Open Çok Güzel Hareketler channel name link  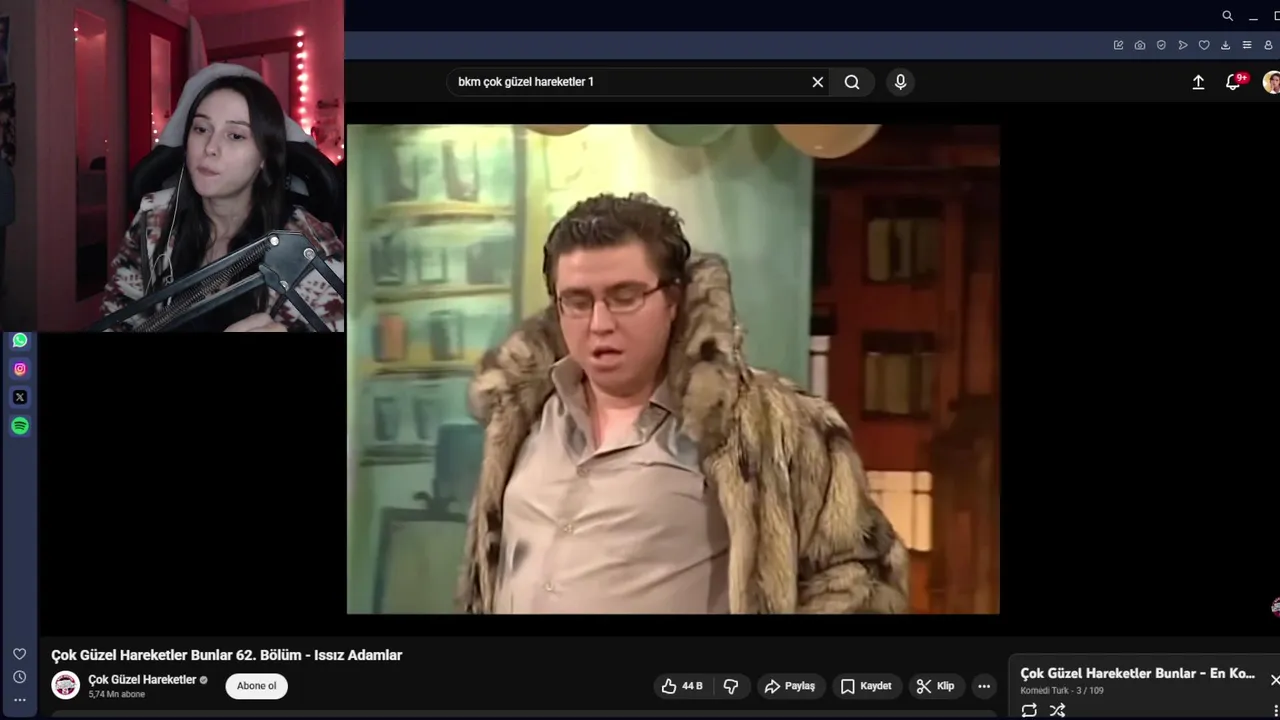pos(142,679)
